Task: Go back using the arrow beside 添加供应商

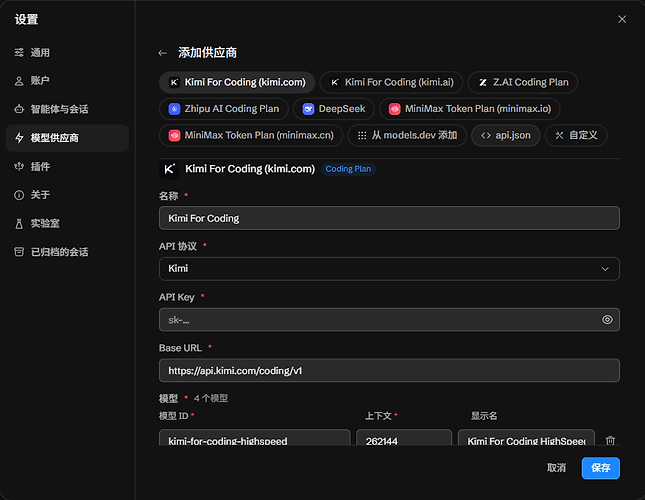Action: [x=162, y=53]
